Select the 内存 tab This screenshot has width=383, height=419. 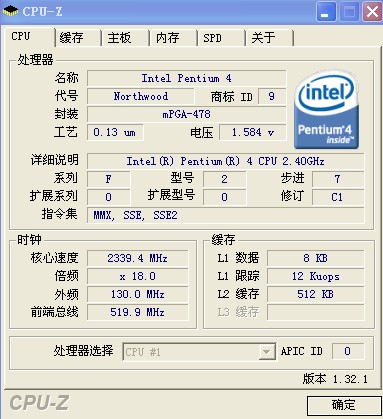pyautogui.click(x=173, y=38)
